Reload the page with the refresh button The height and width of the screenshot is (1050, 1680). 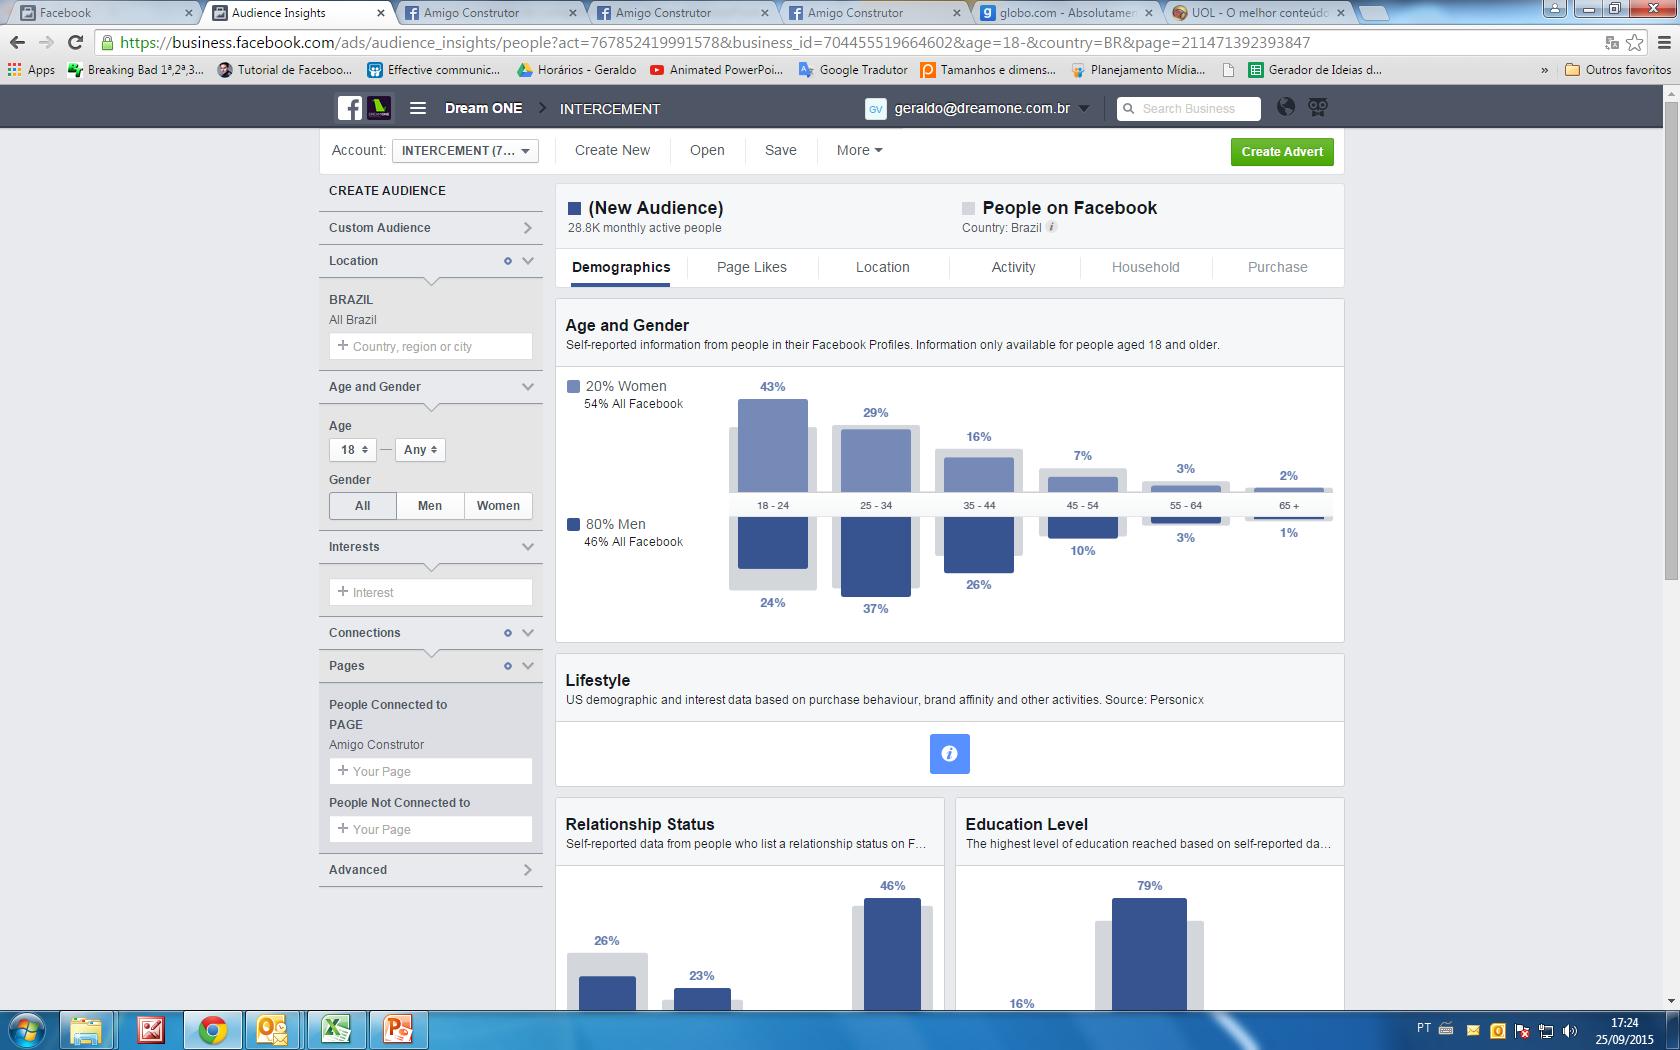75,42
